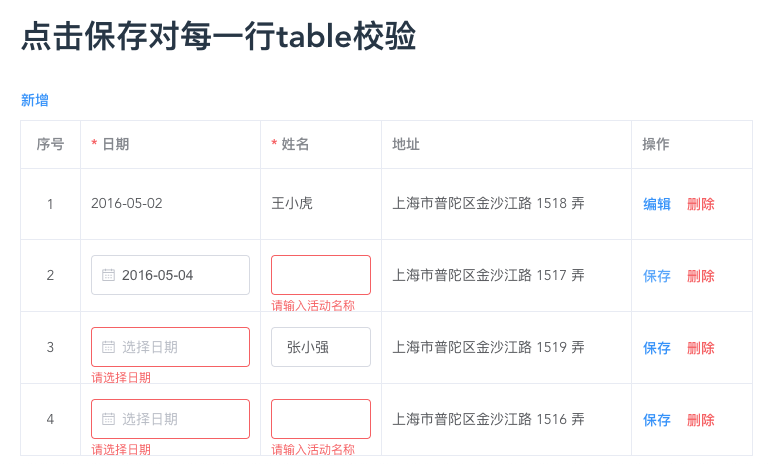Focus the name input containing 张小强

click(321, 347)
